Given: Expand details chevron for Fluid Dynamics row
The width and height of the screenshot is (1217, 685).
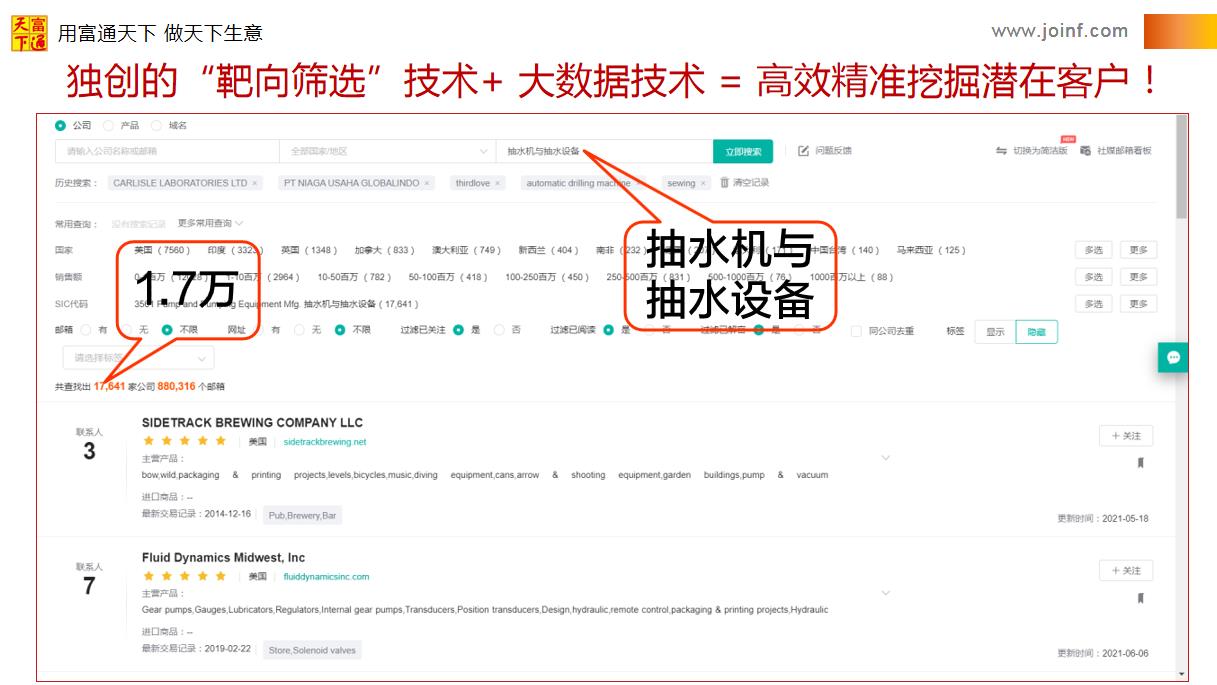Looking at the screenshot, I should click(885, 593).
